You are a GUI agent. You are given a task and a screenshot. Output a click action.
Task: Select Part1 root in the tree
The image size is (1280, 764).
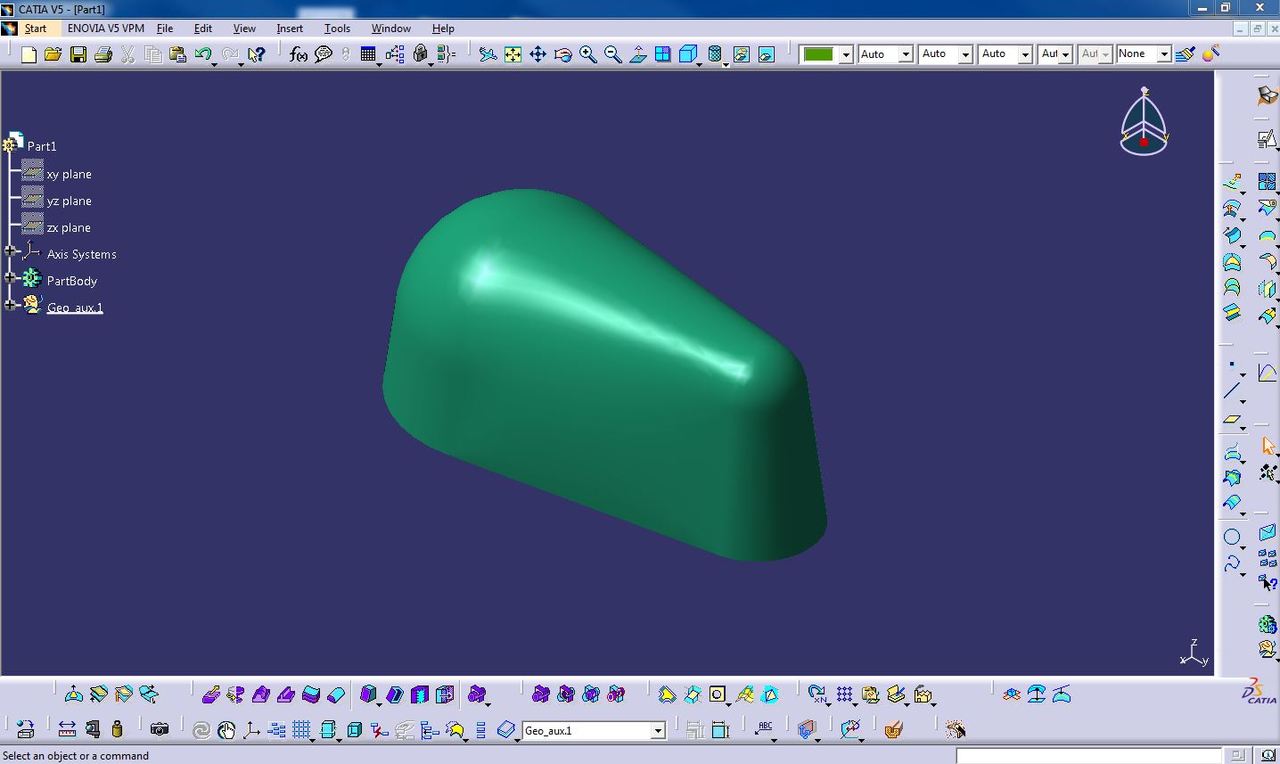pos(42,146)
